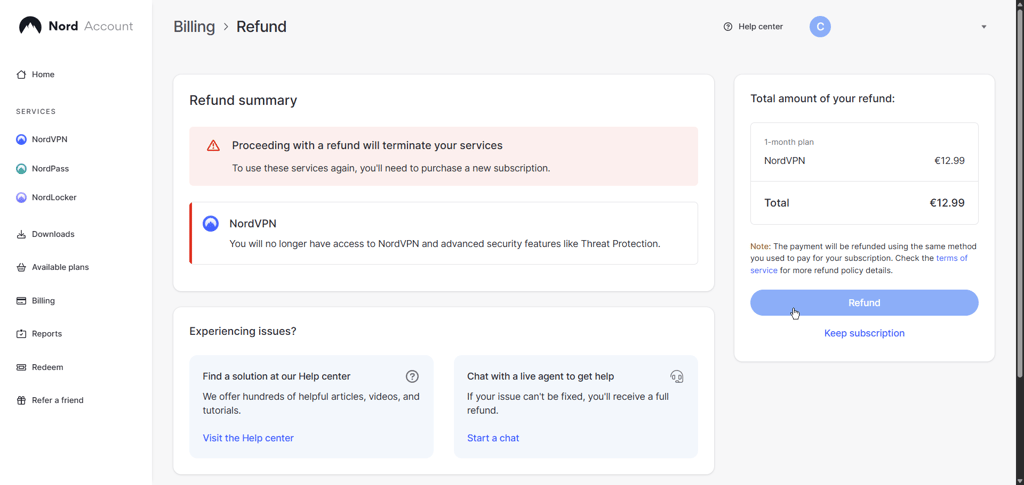Click the NordVPN logo in the refund summary
This screenshot has height=485, width=1024.
(x=210, y=224)
